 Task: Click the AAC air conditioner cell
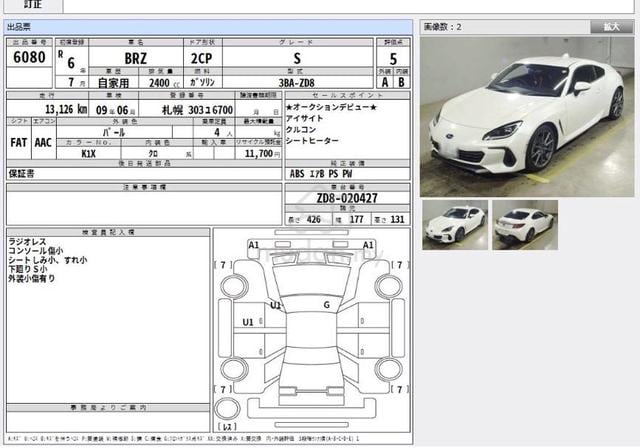(43, 142)
